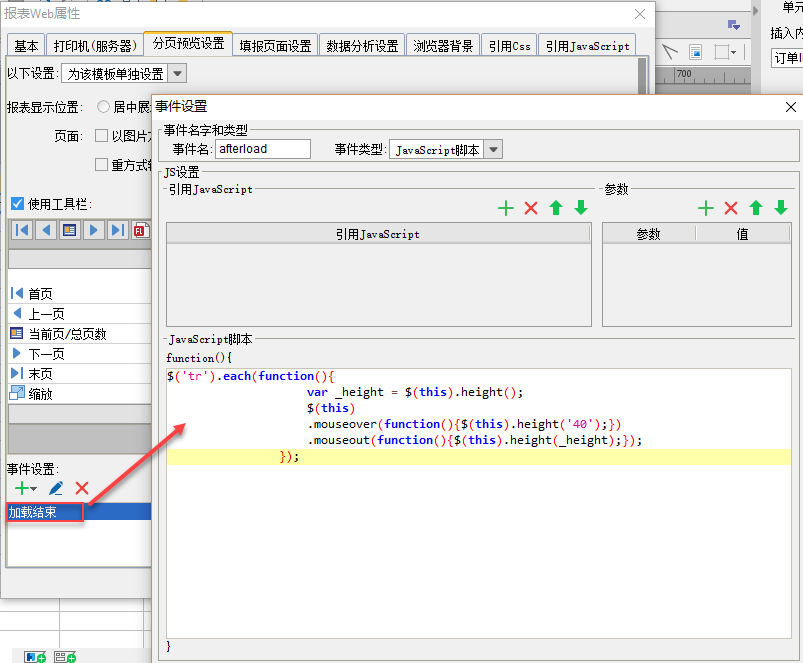Move parameter down with green arrow
803x663 pixels.
point(781,208)
